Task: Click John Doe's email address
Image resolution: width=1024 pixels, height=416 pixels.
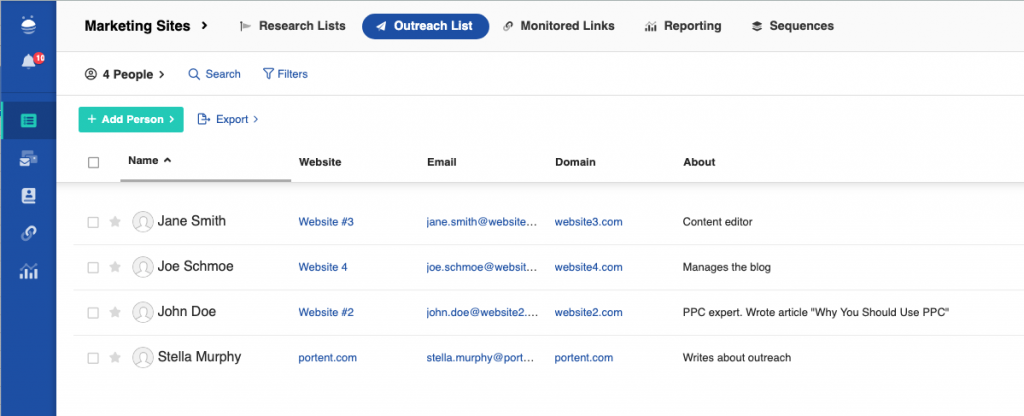Action: [x=482, y=312]
